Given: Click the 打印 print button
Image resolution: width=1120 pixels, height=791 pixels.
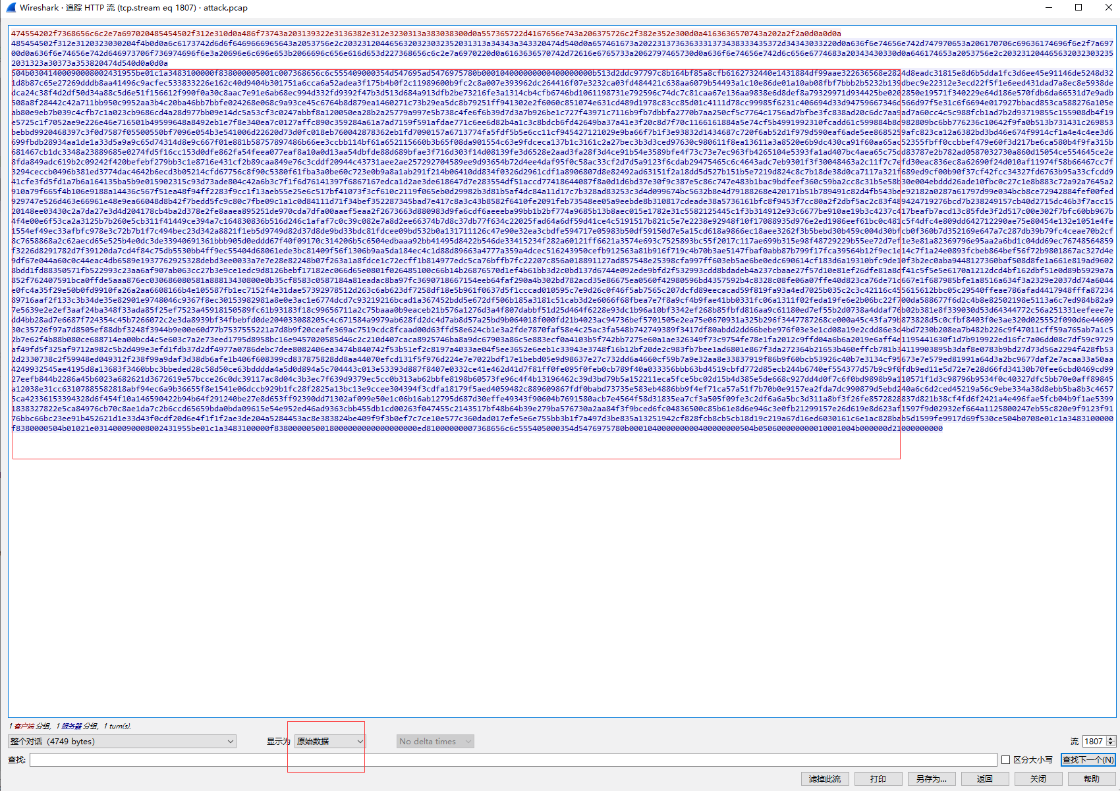Looking at the screenshot, I should tap(877, 778).
